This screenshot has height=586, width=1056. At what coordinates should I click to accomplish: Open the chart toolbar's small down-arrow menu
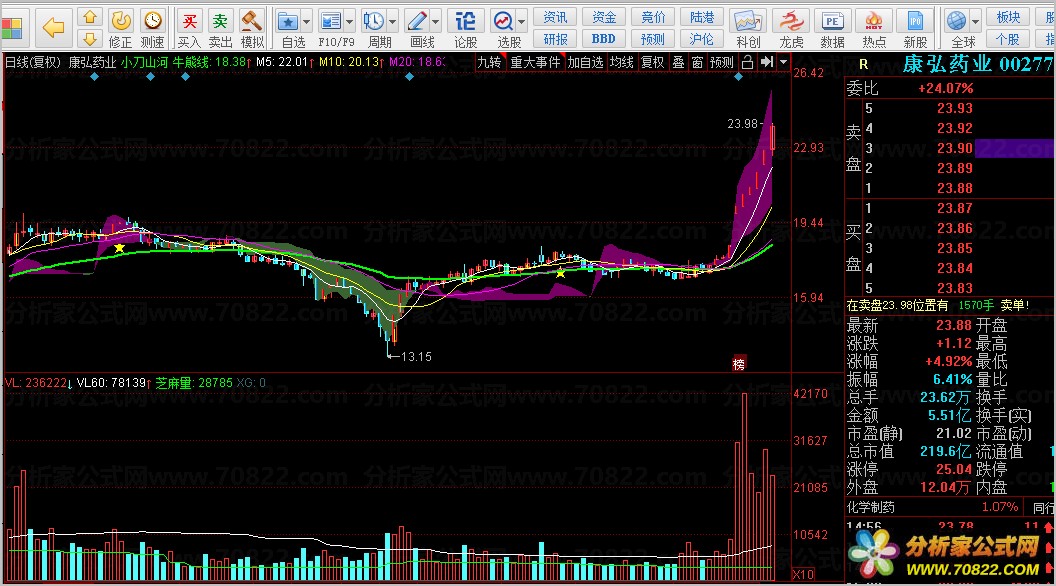coord(783,62)
